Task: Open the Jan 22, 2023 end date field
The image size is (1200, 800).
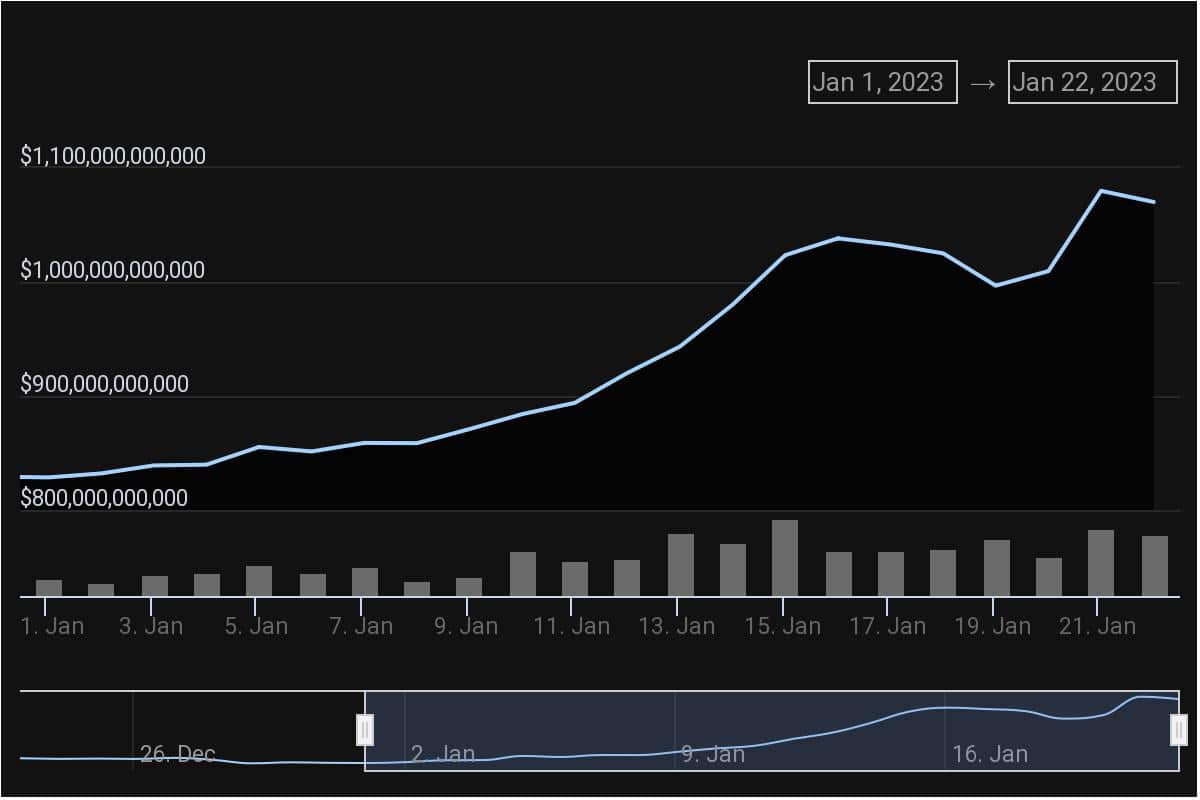Action: 1093,82
